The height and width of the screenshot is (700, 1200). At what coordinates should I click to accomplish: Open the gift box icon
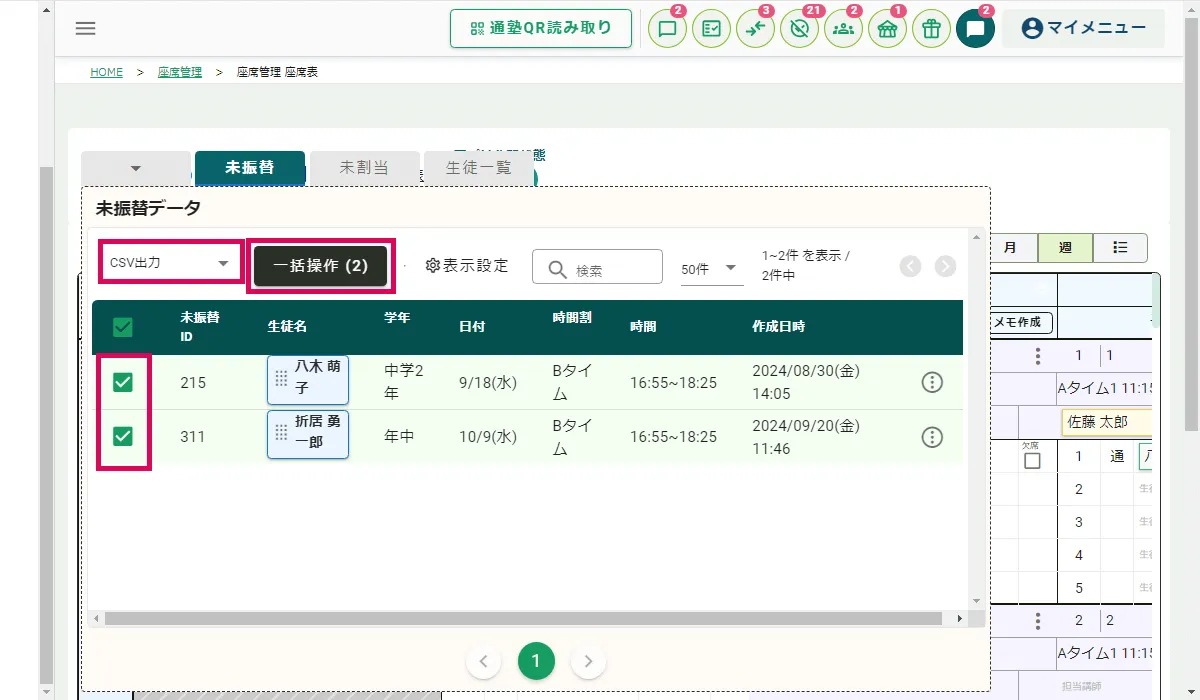(931, 28)
